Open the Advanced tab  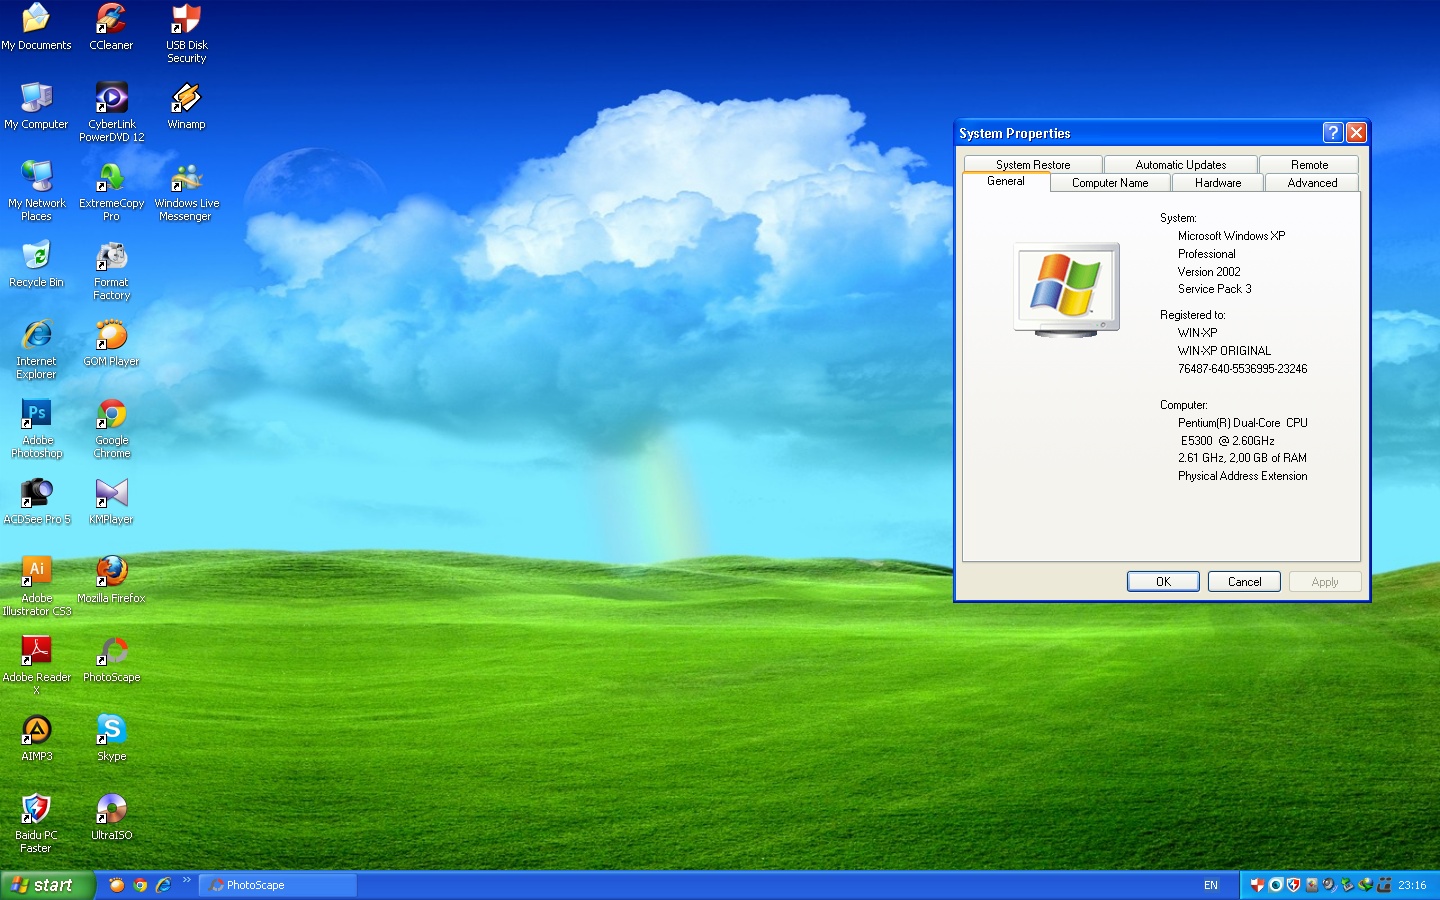pyautogui.click(x=1312, y=183)
